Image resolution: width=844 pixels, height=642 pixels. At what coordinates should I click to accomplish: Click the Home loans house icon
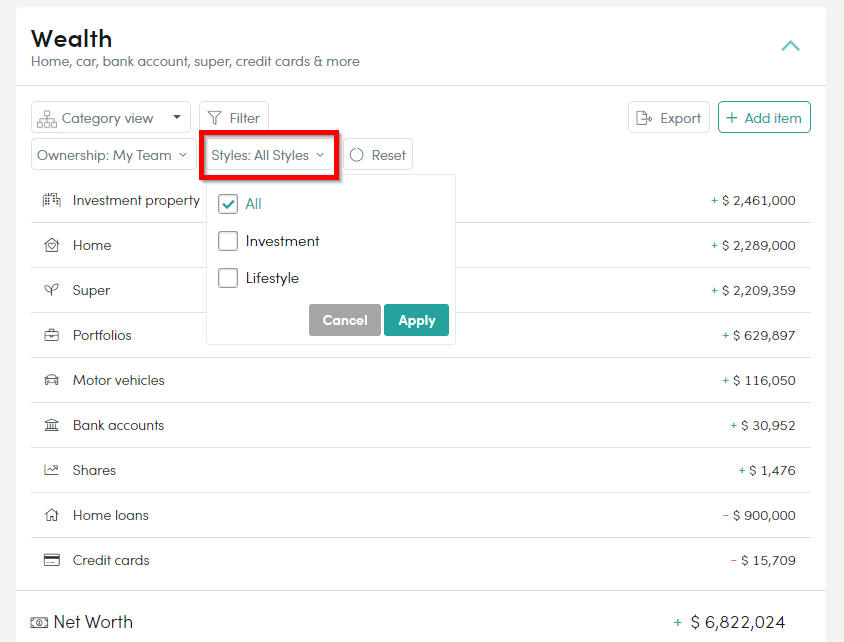[x=52, y=516]
